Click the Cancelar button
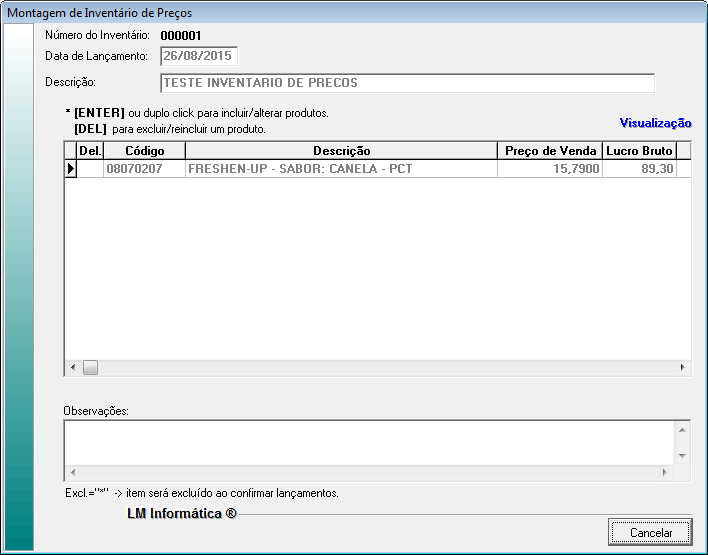708x555 pixels. pos(650,532)
